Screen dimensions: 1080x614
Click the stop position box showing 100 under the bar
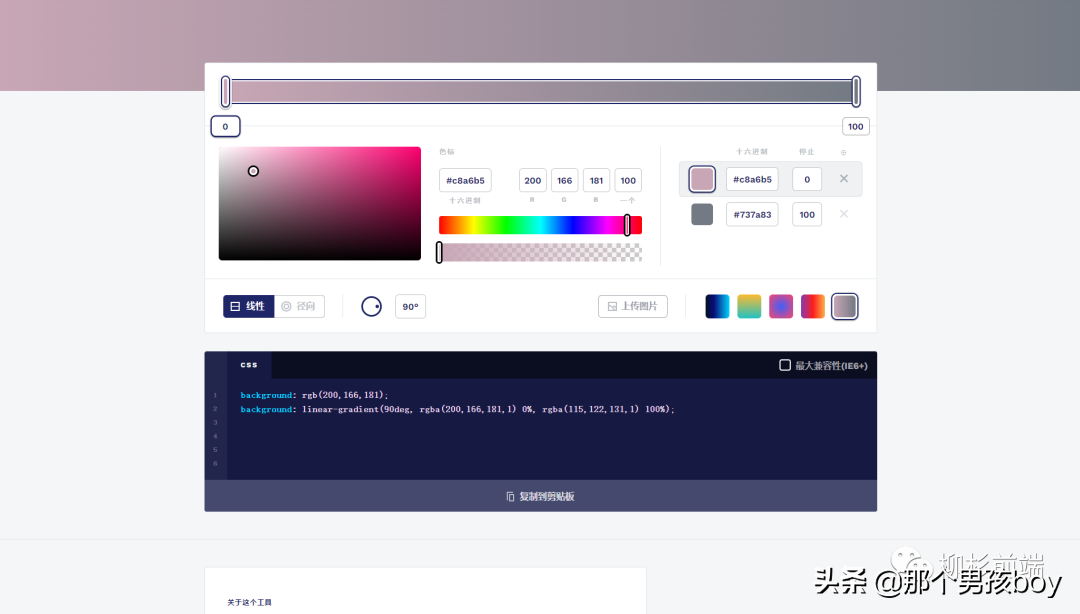click(855, 126)
